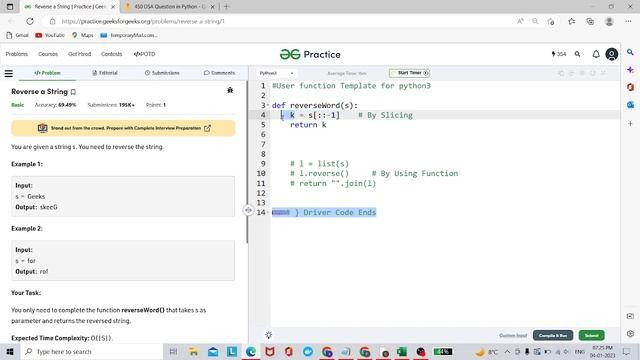Click line 5 return k in editor
Screen dimensions: 640x360
(308, 125)
